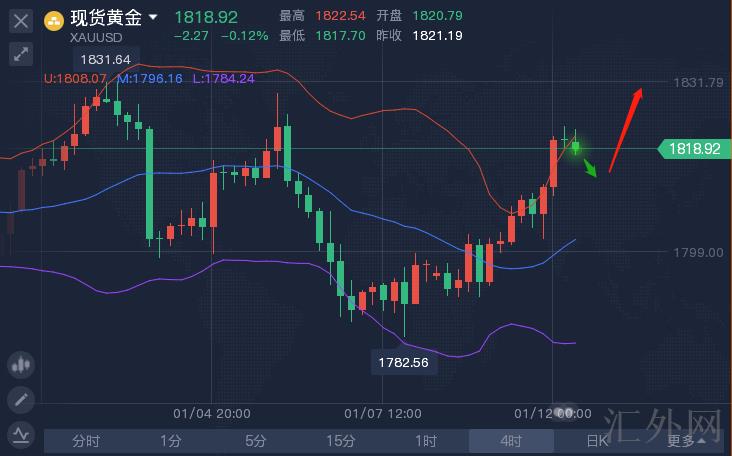Close the gold chart view
The height and width of the screenshot is (456, 732).
(x=21, y=20)
